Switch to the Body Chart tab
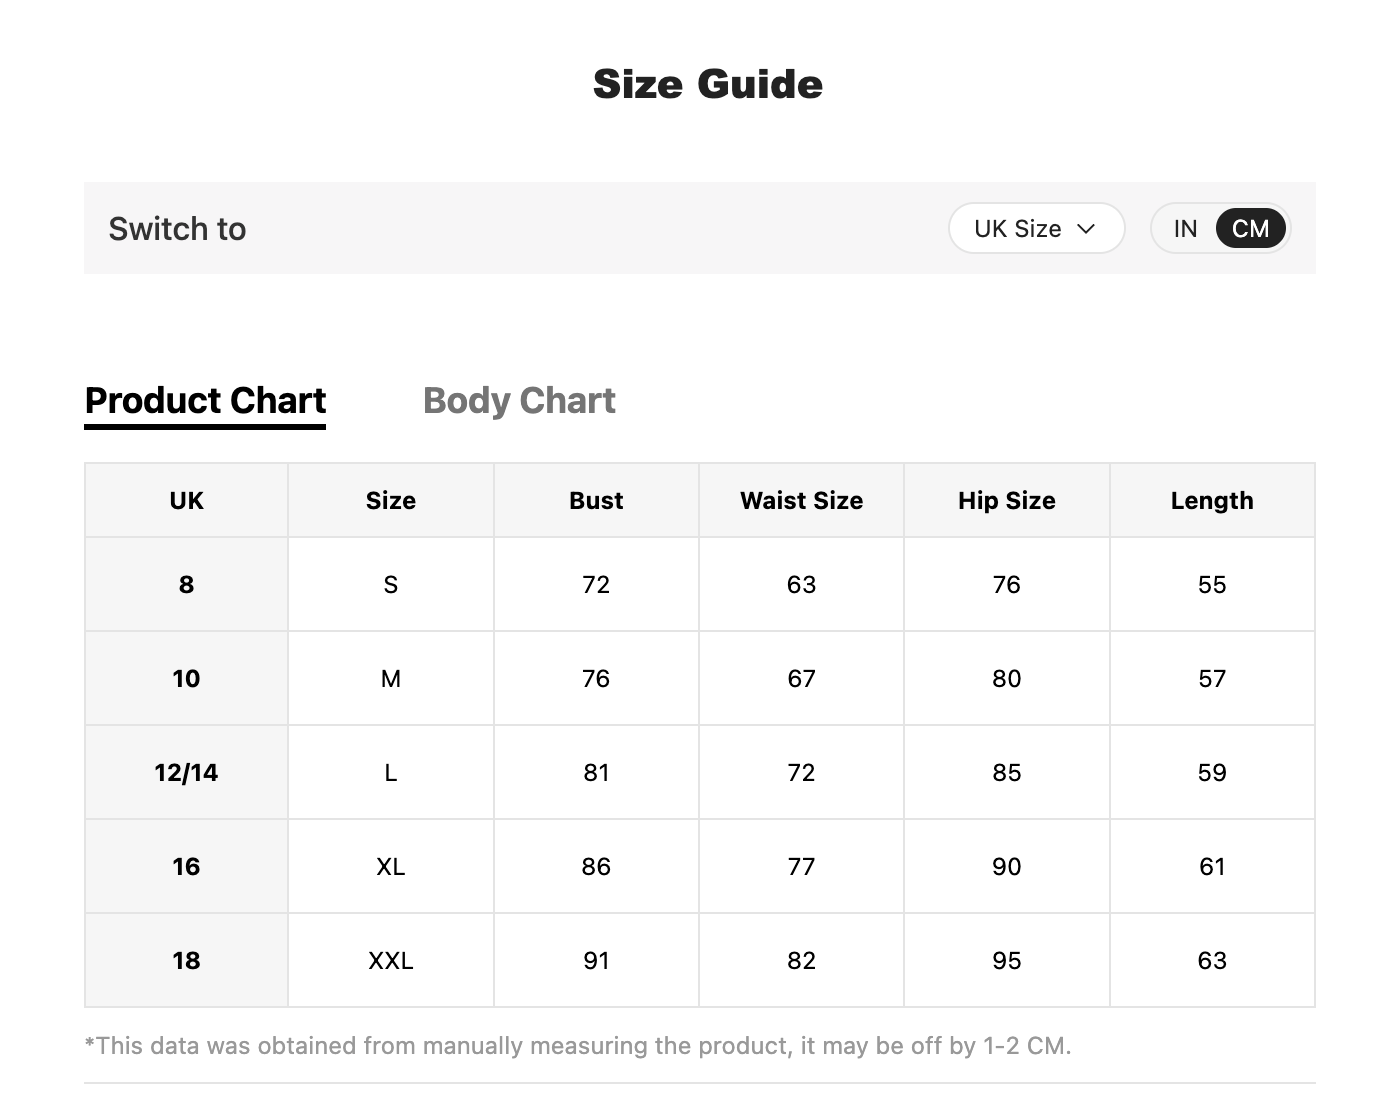The width and height of the screenshot is (1378, 1102). tap(519, 400)
